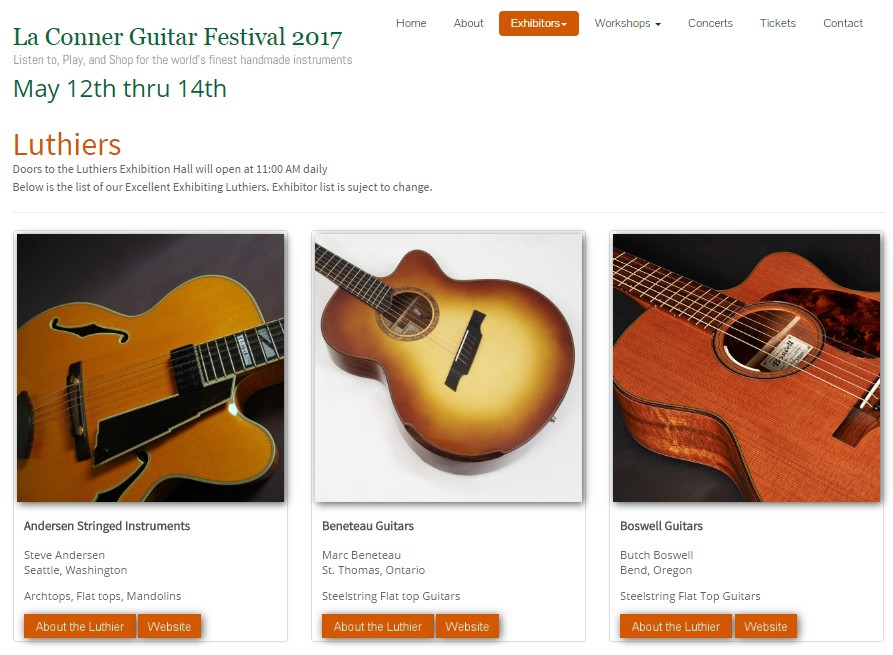Go to the Home page
Viewport: 893px width, 655px height.
tap(411, 23)
